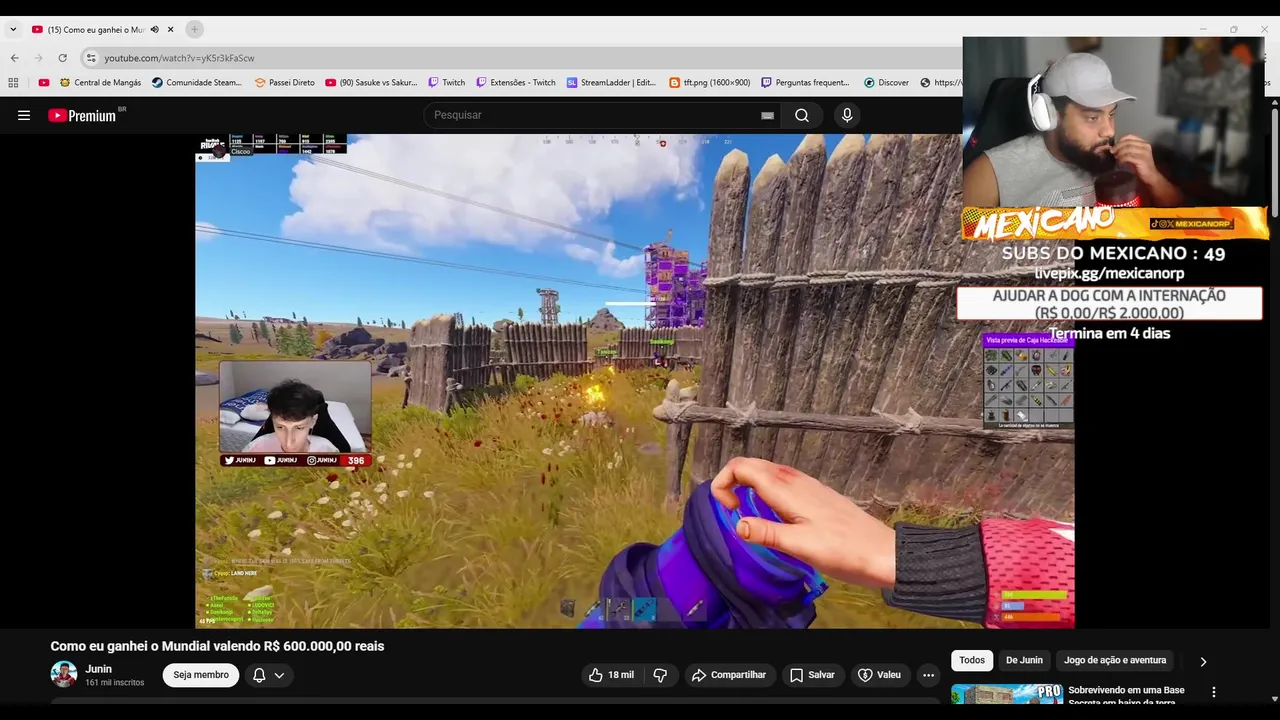Go forward with the browser forward arrow
The image size is (1280, 720).
click(38, 58)
